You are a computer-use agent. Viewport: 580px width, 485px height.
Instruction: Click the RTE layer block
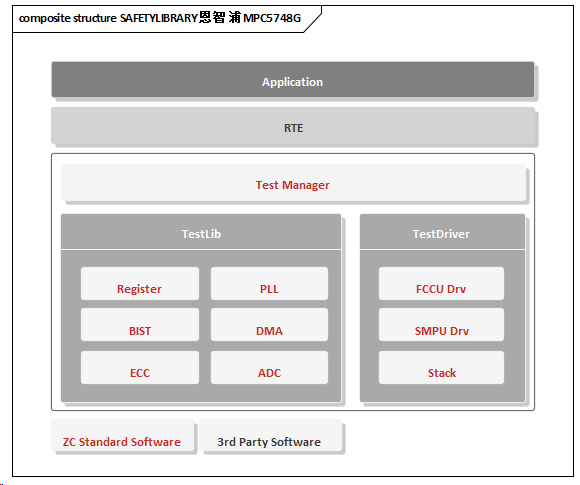click(x=293, y=126)
